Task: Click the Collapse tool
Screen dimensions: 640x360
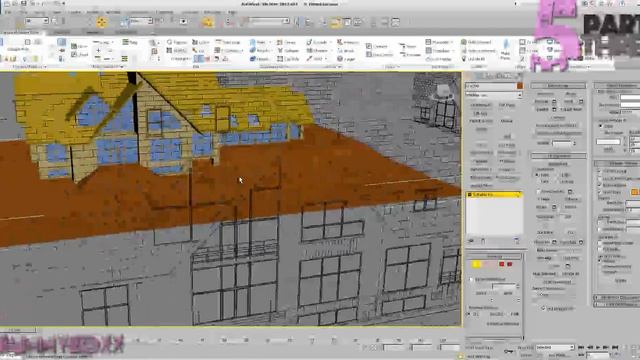Action: click(289, 51)
